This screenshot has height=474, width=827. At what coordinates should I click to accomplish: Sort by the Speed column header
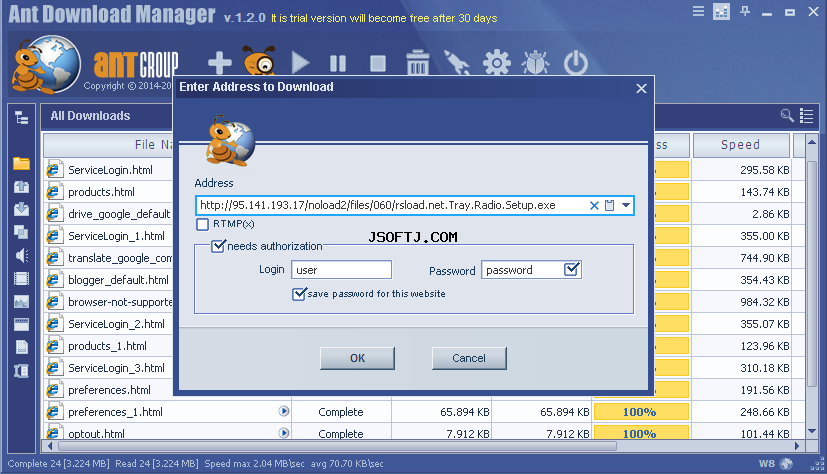[x=741, y=145]
